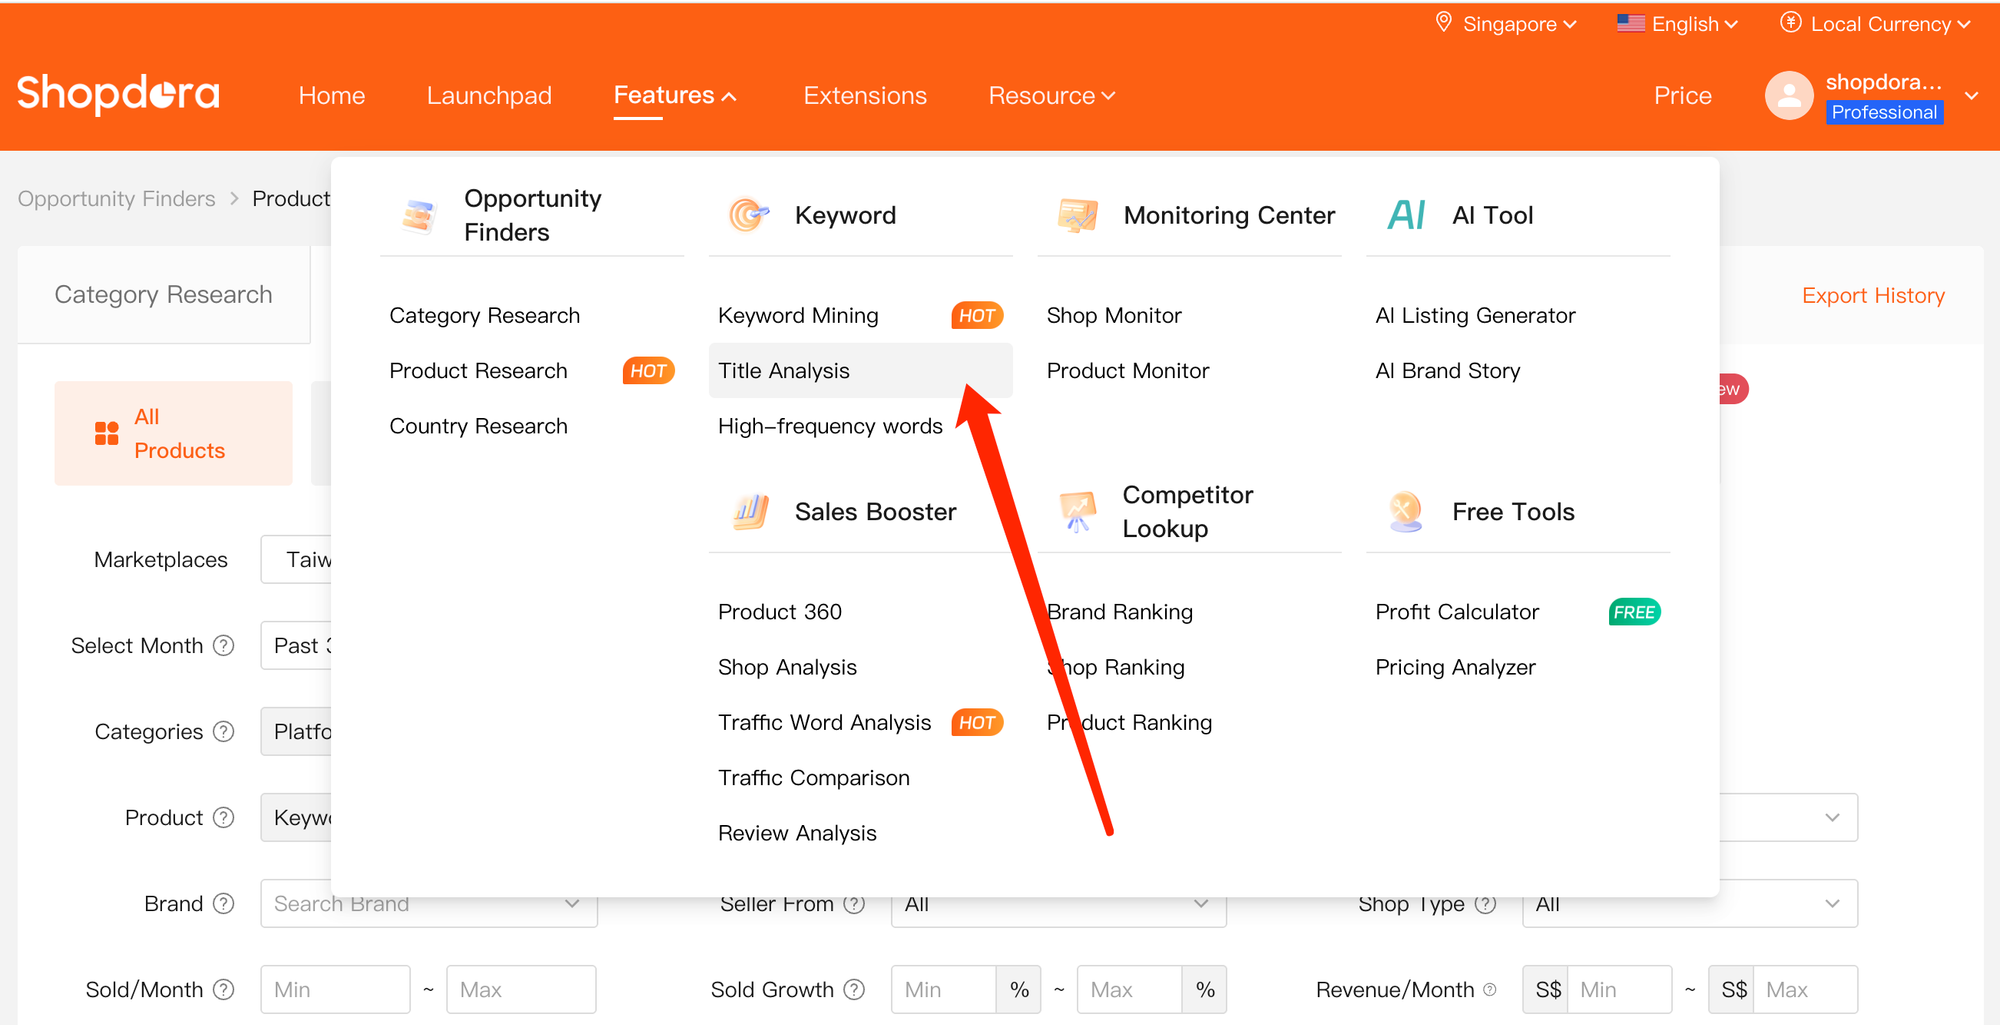Expand the Resource menu
This screenshot has height=1025, width=2000.
point(1052,95)
